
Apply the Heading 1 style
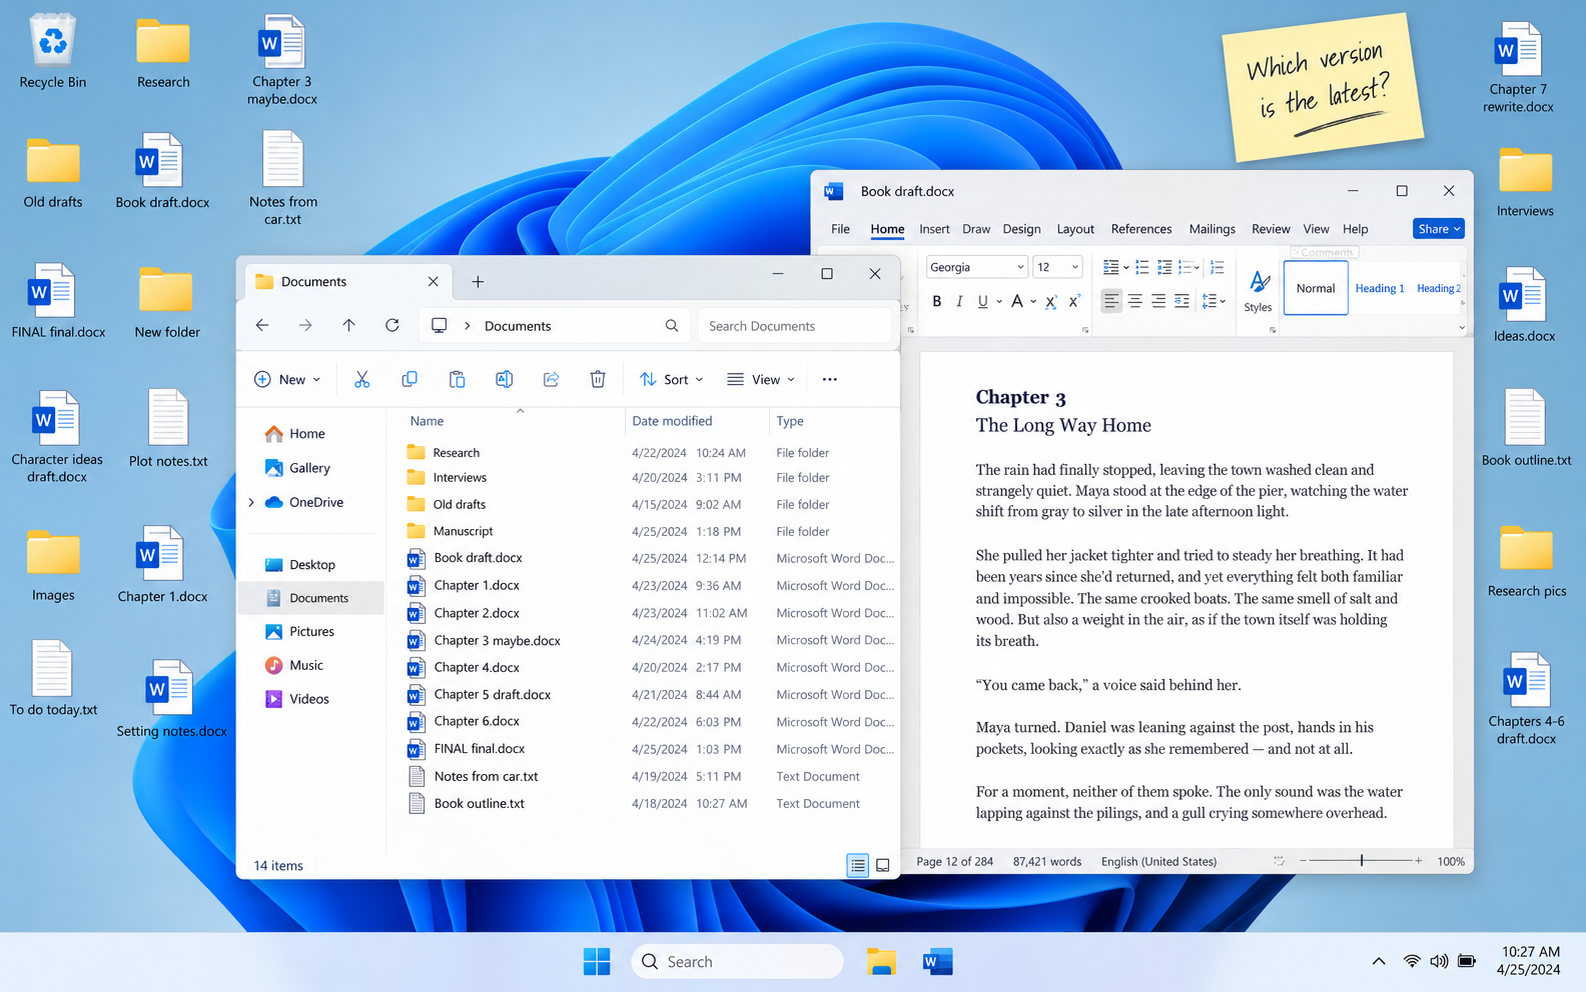click(1379, 288)
